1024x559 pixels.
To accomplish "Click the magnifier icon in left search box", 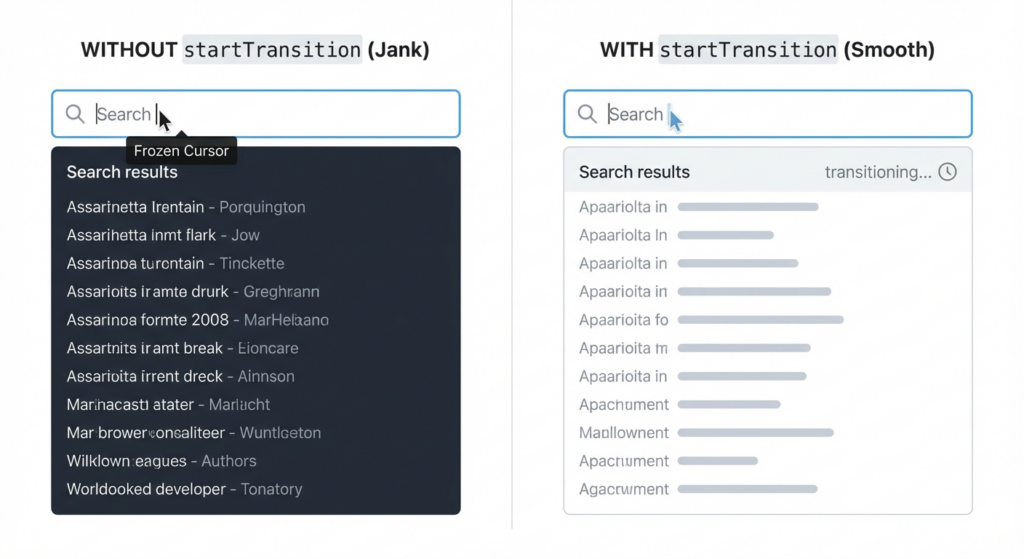I will [74, 114].
